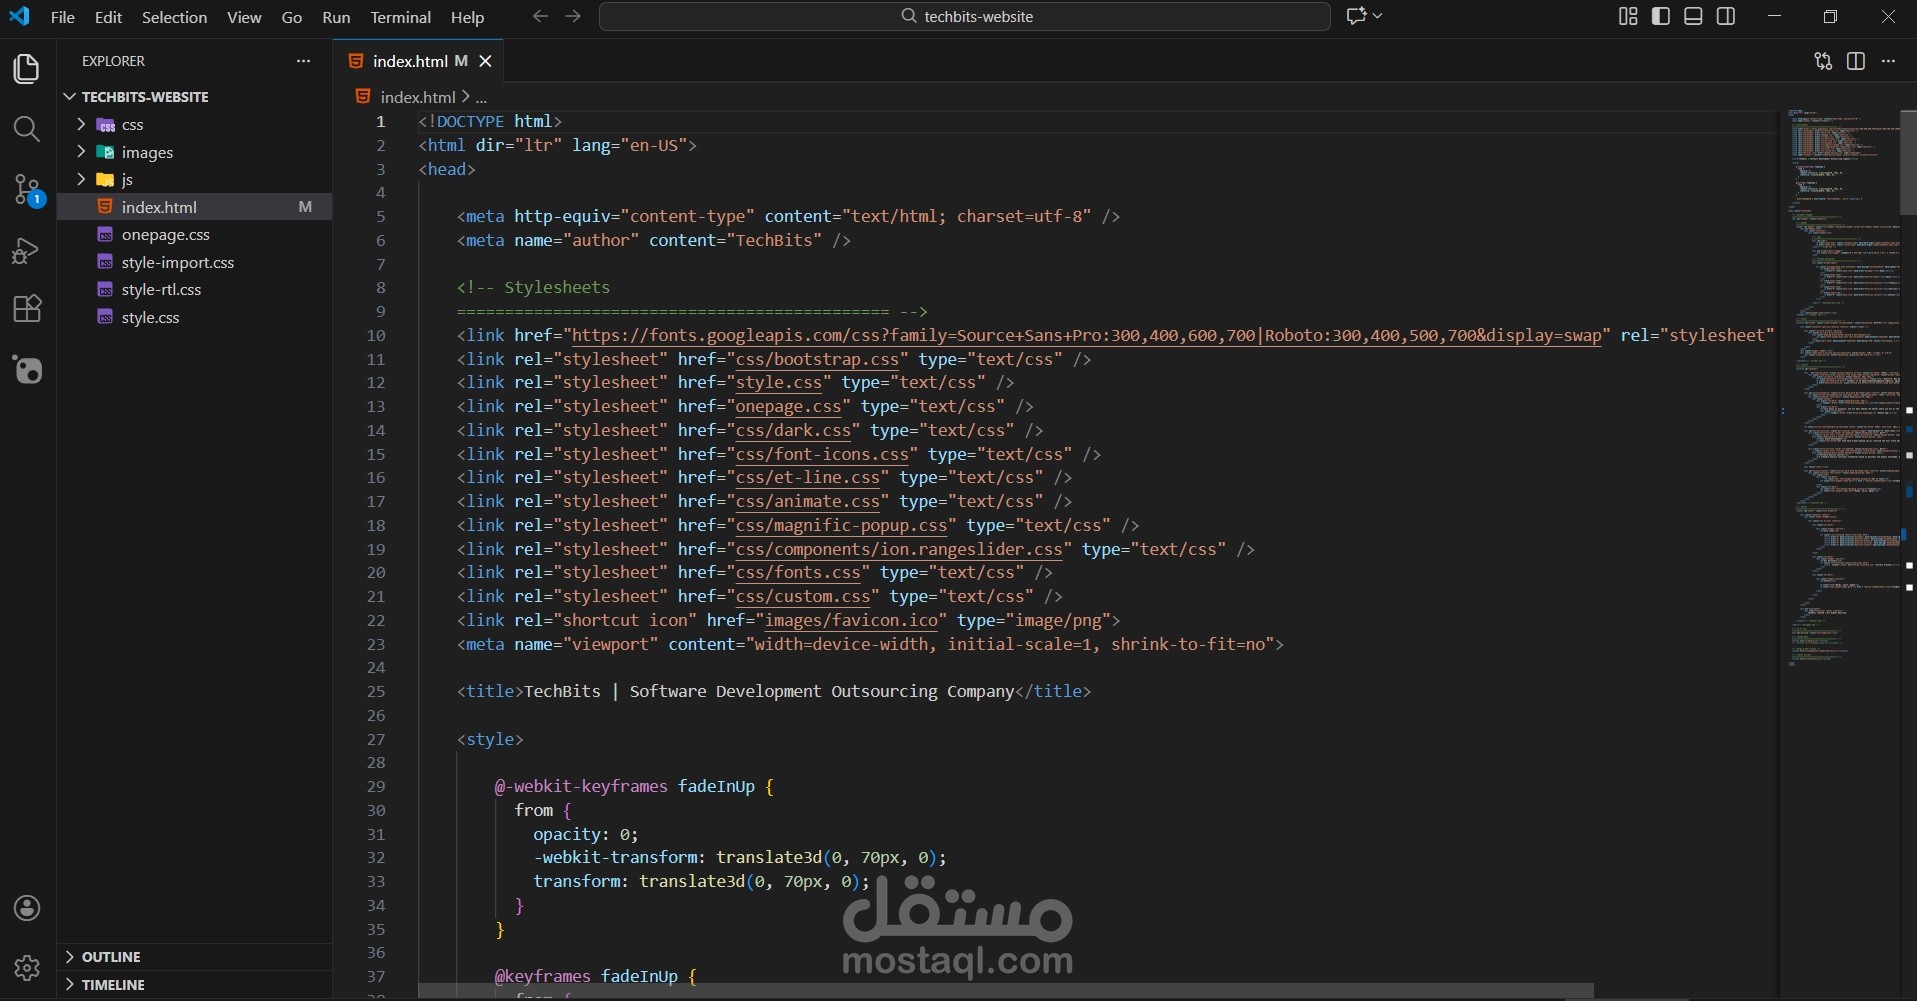This screenshot has width=1917, height=1001.
Task: Expand the images folder
Action: tap(81, 152)
